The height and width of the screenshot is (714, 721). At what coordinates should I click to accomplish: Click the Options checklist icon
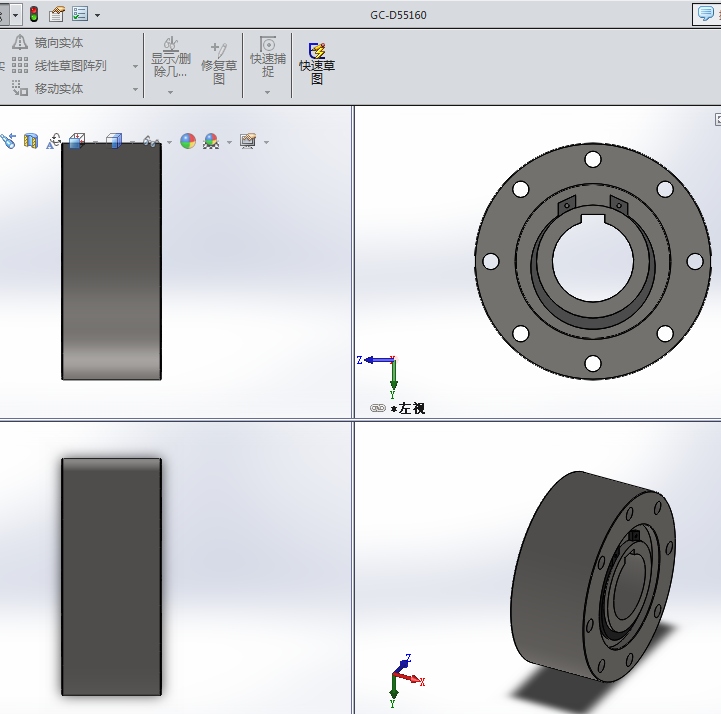[x=80, y=14]
